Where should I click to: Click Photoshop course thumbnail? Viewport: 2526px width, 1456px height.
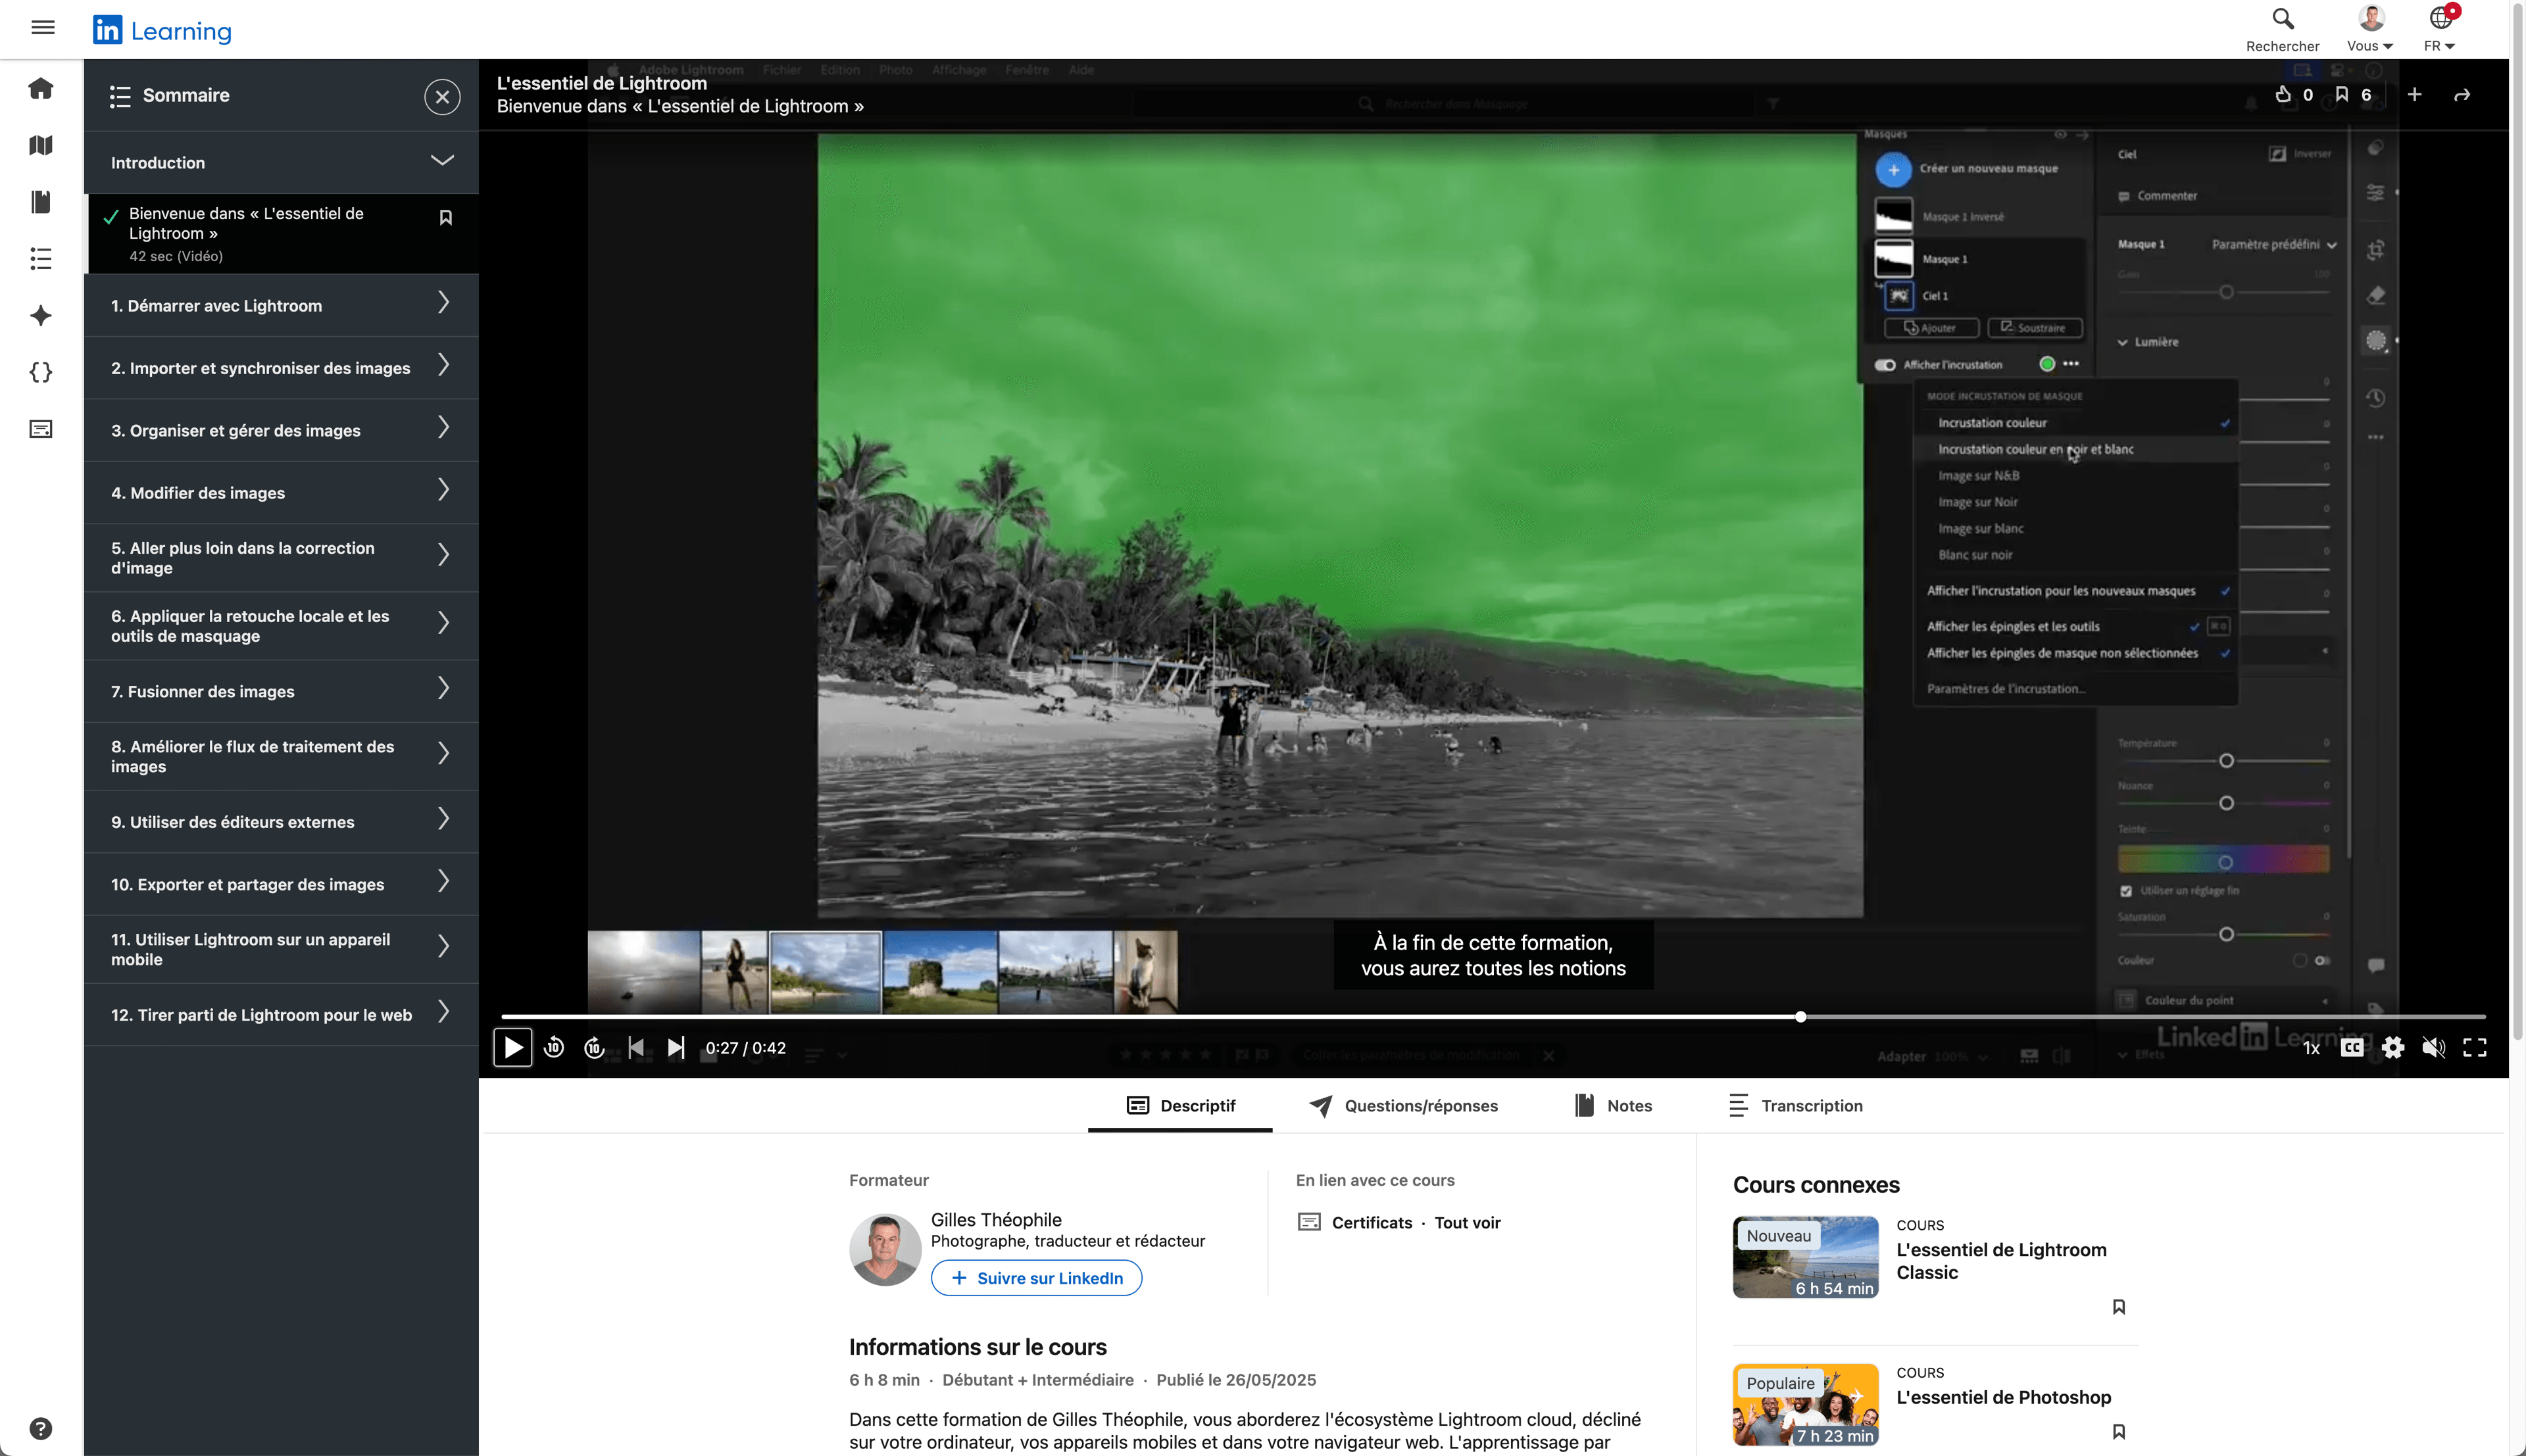(1805, 1405)
